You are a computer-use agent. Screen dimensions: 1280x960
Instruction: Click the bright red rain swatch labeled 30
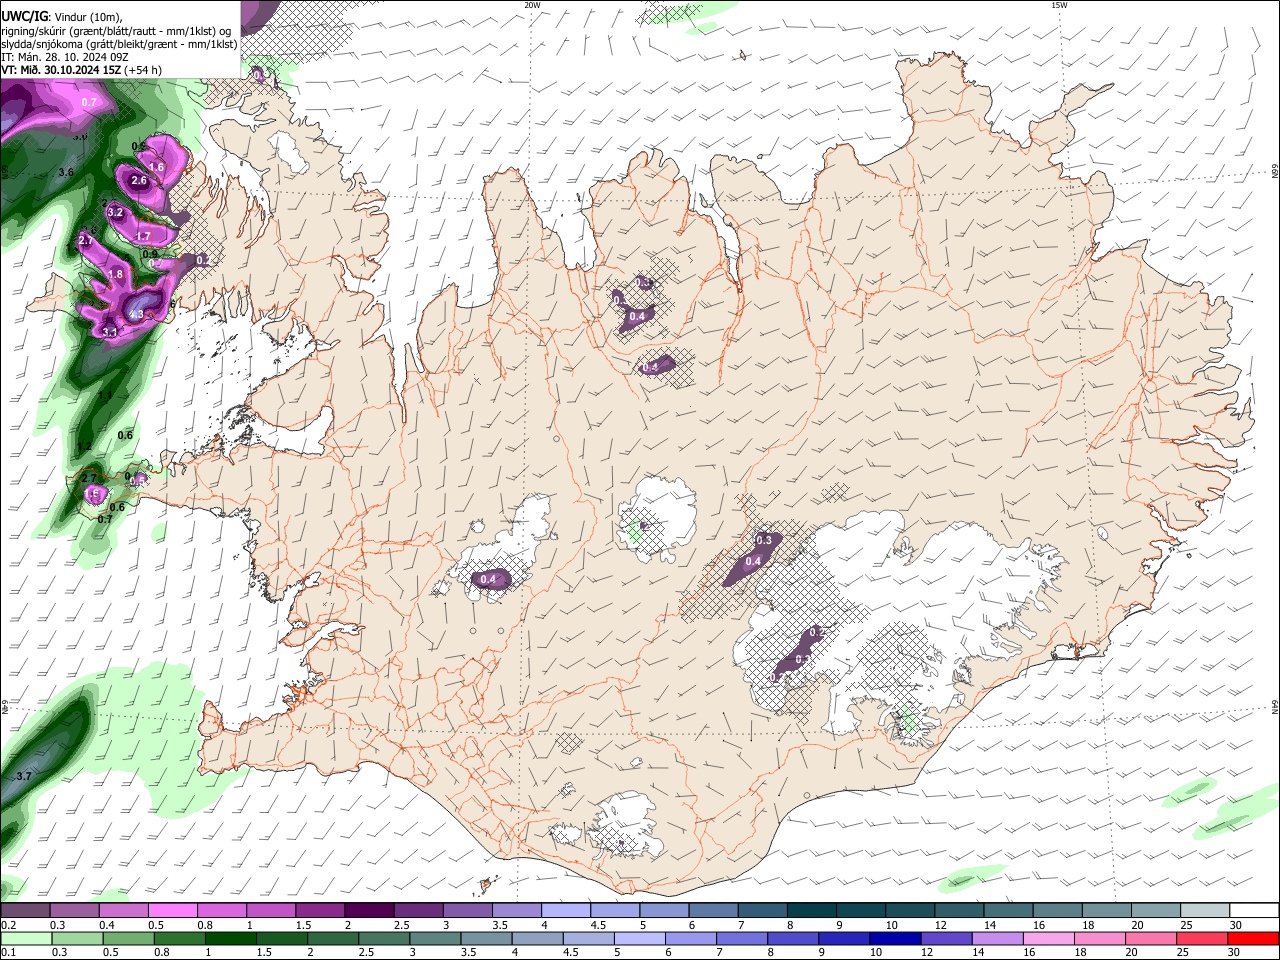click(1253, 939)
